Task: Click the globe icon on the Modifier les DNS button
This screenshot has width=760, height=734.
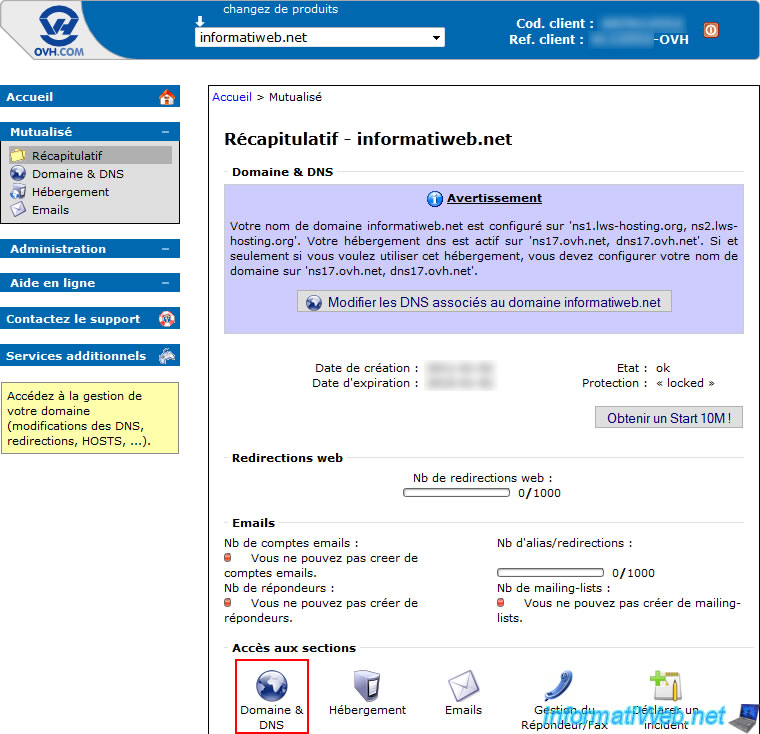Action: click(x=314, y=303)
